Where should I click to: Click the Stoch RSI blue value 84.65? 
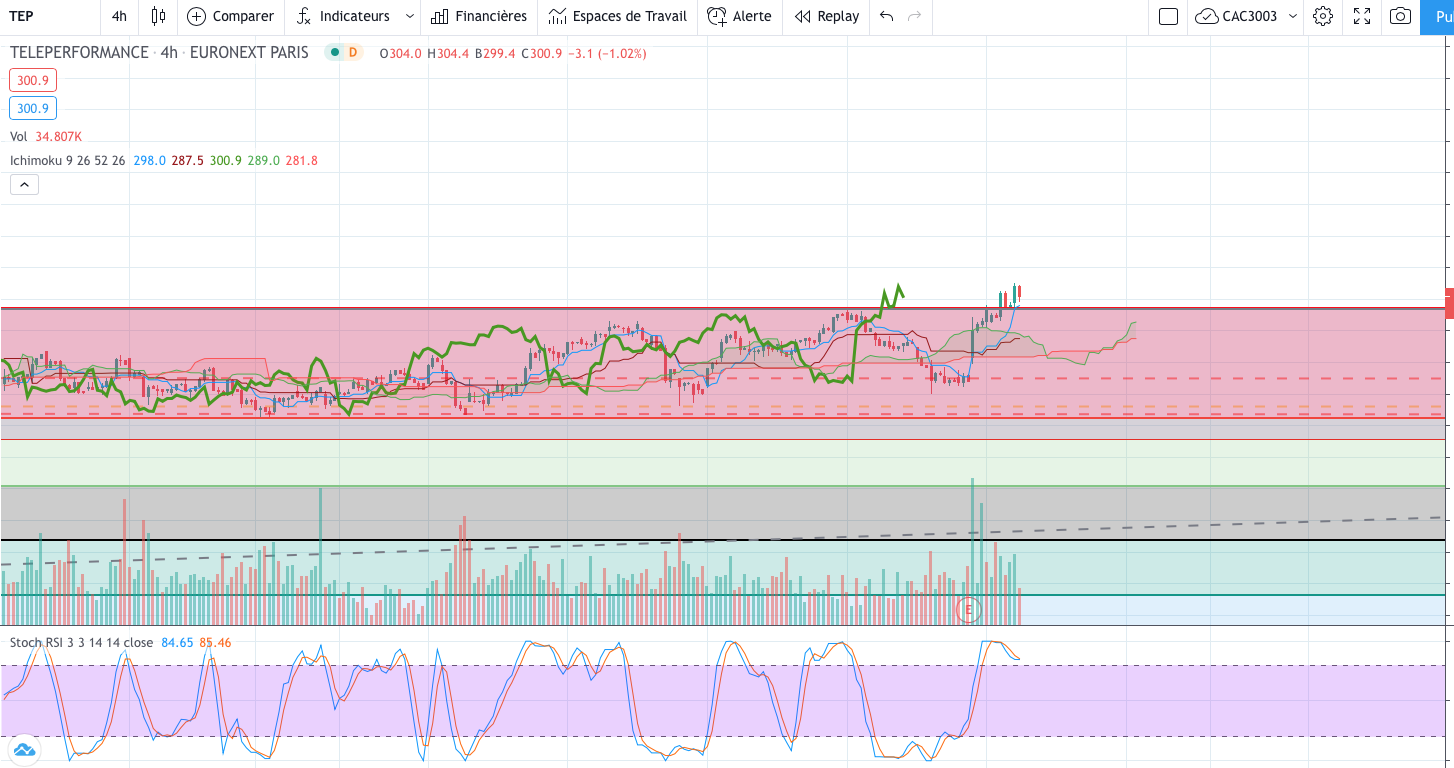point(176,642)
